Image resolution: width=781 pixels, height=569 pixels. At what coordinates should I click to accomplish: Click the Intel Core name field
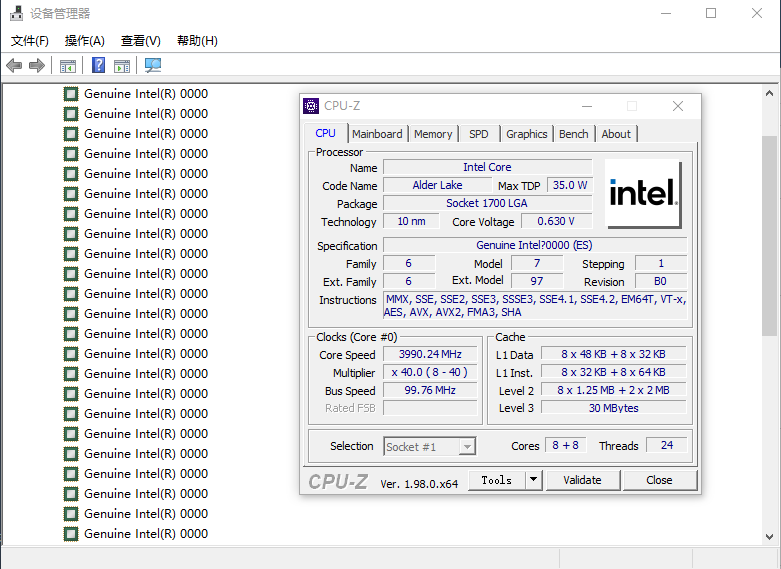point(488,167)
